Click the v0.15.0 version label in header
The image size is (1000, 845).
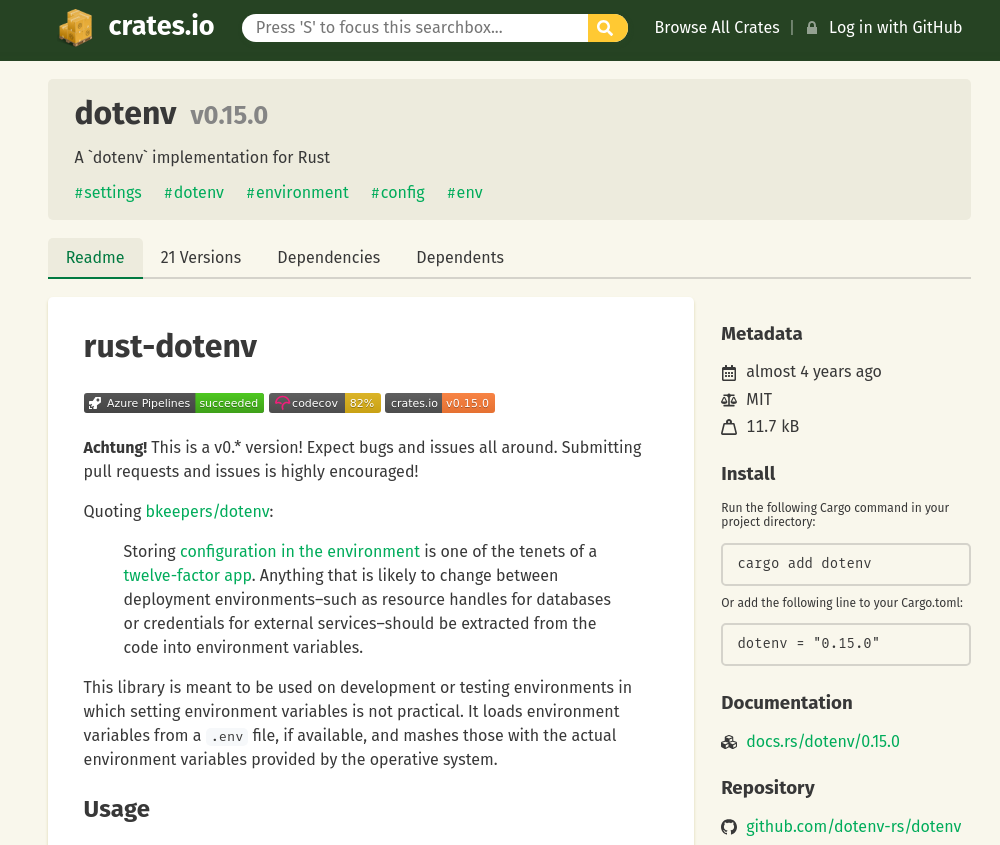[x=229, y=116]
